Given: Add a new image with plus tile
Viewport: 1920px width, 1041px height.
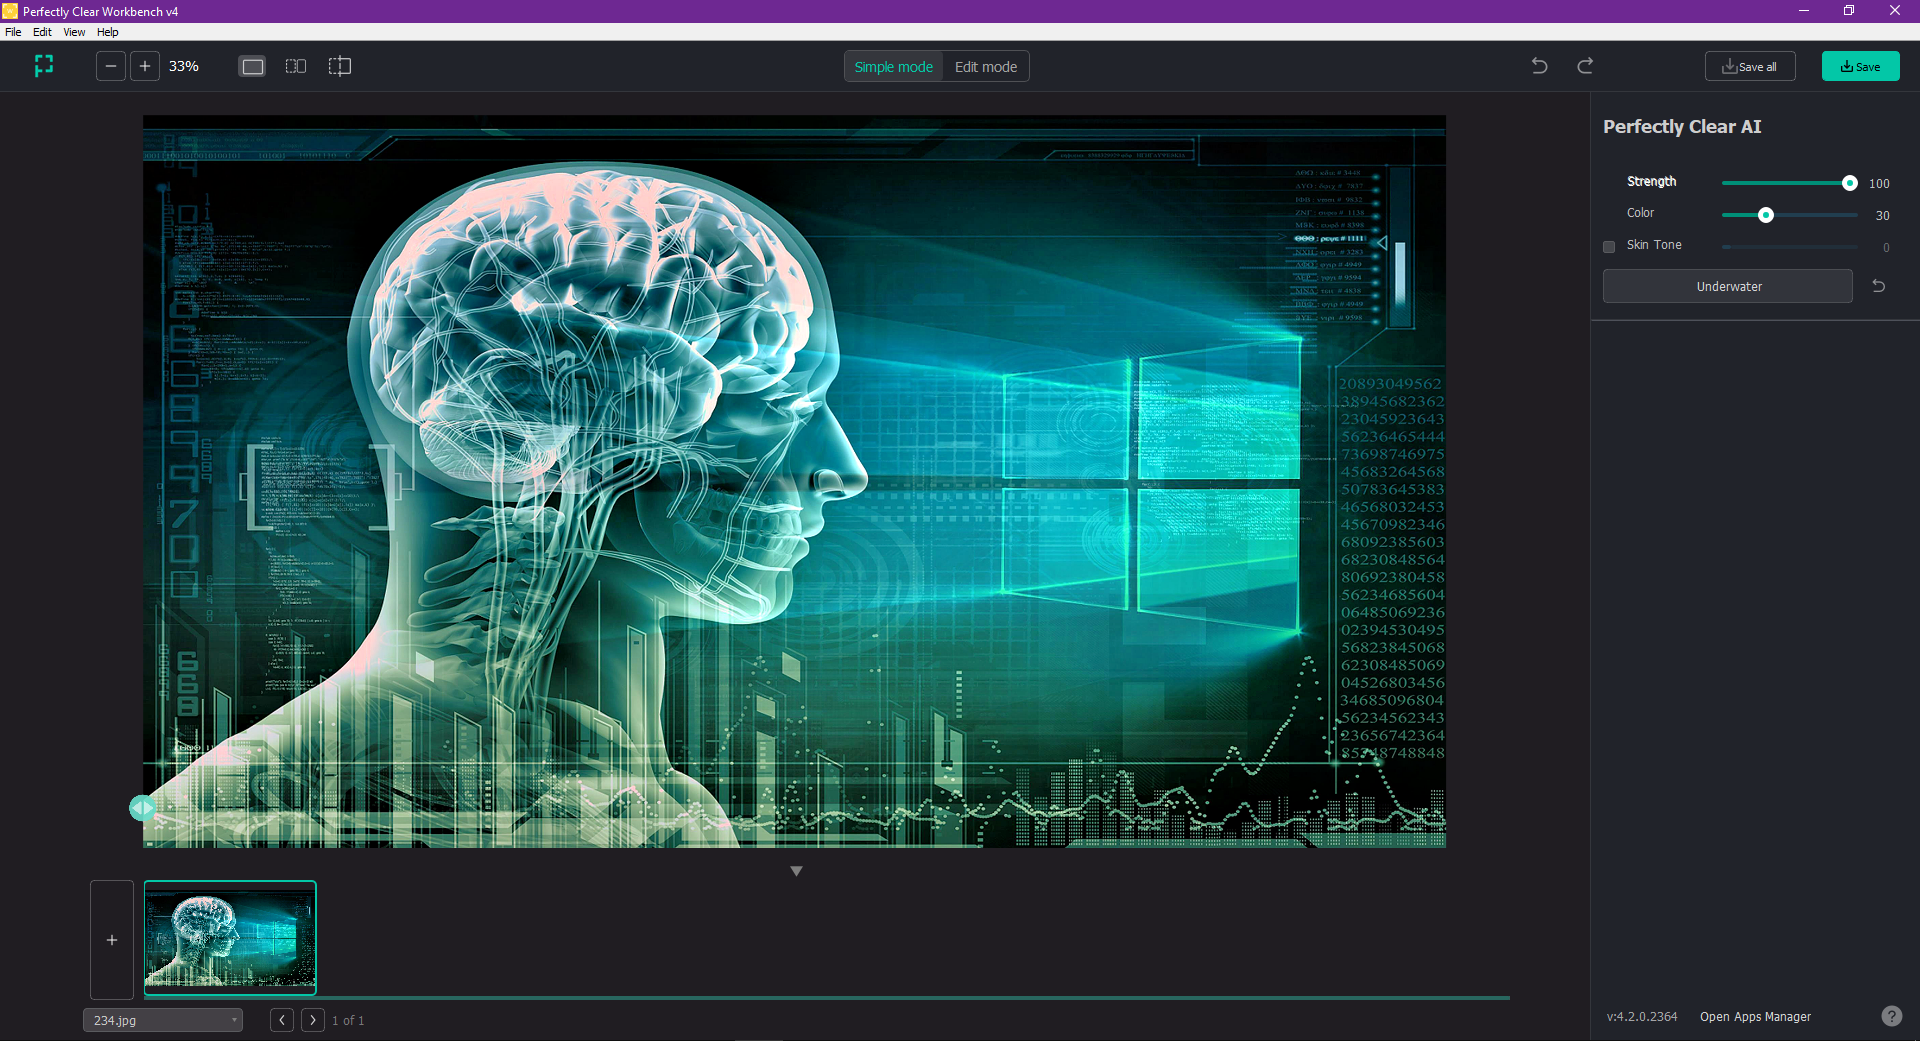Looking at the screenshot, I should [112, 940].
